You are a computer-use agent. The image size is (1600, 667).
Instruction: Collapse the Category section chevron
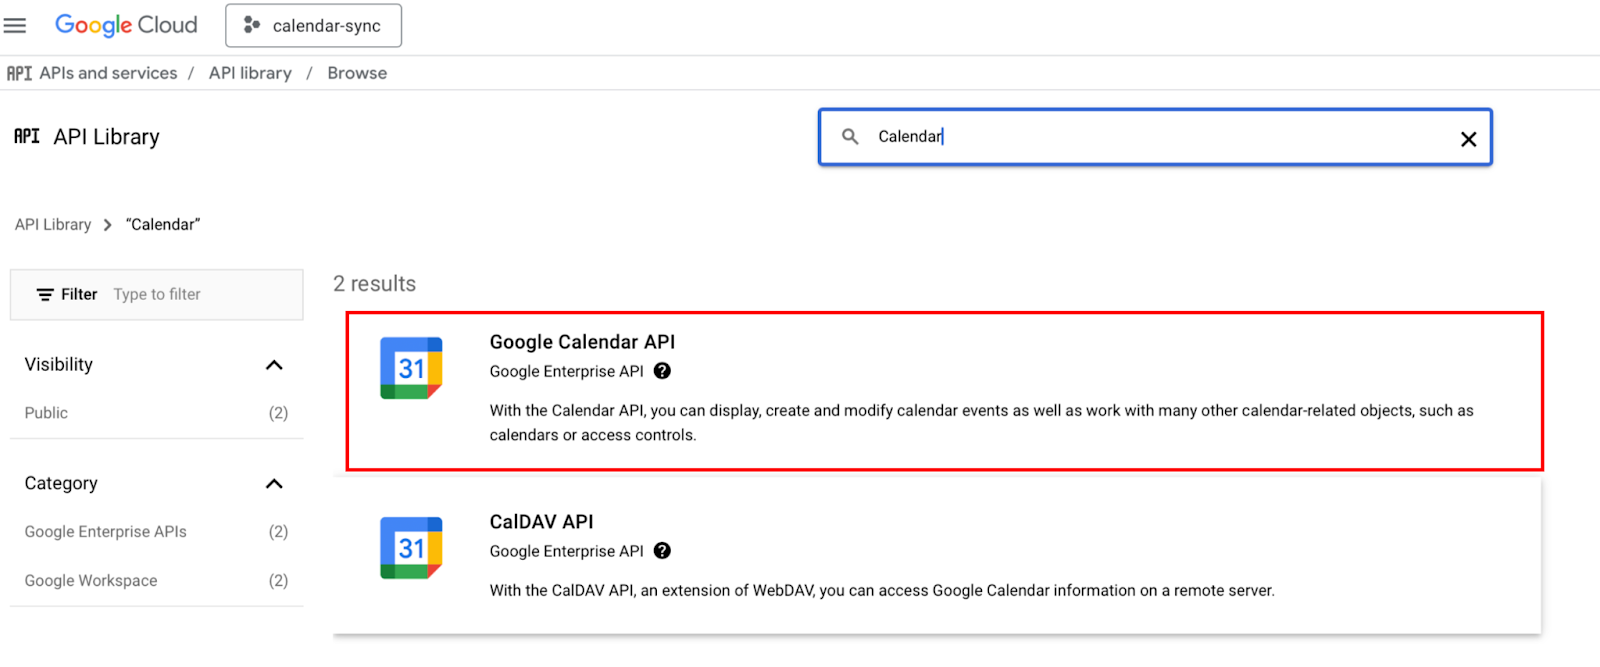[274, 484]
